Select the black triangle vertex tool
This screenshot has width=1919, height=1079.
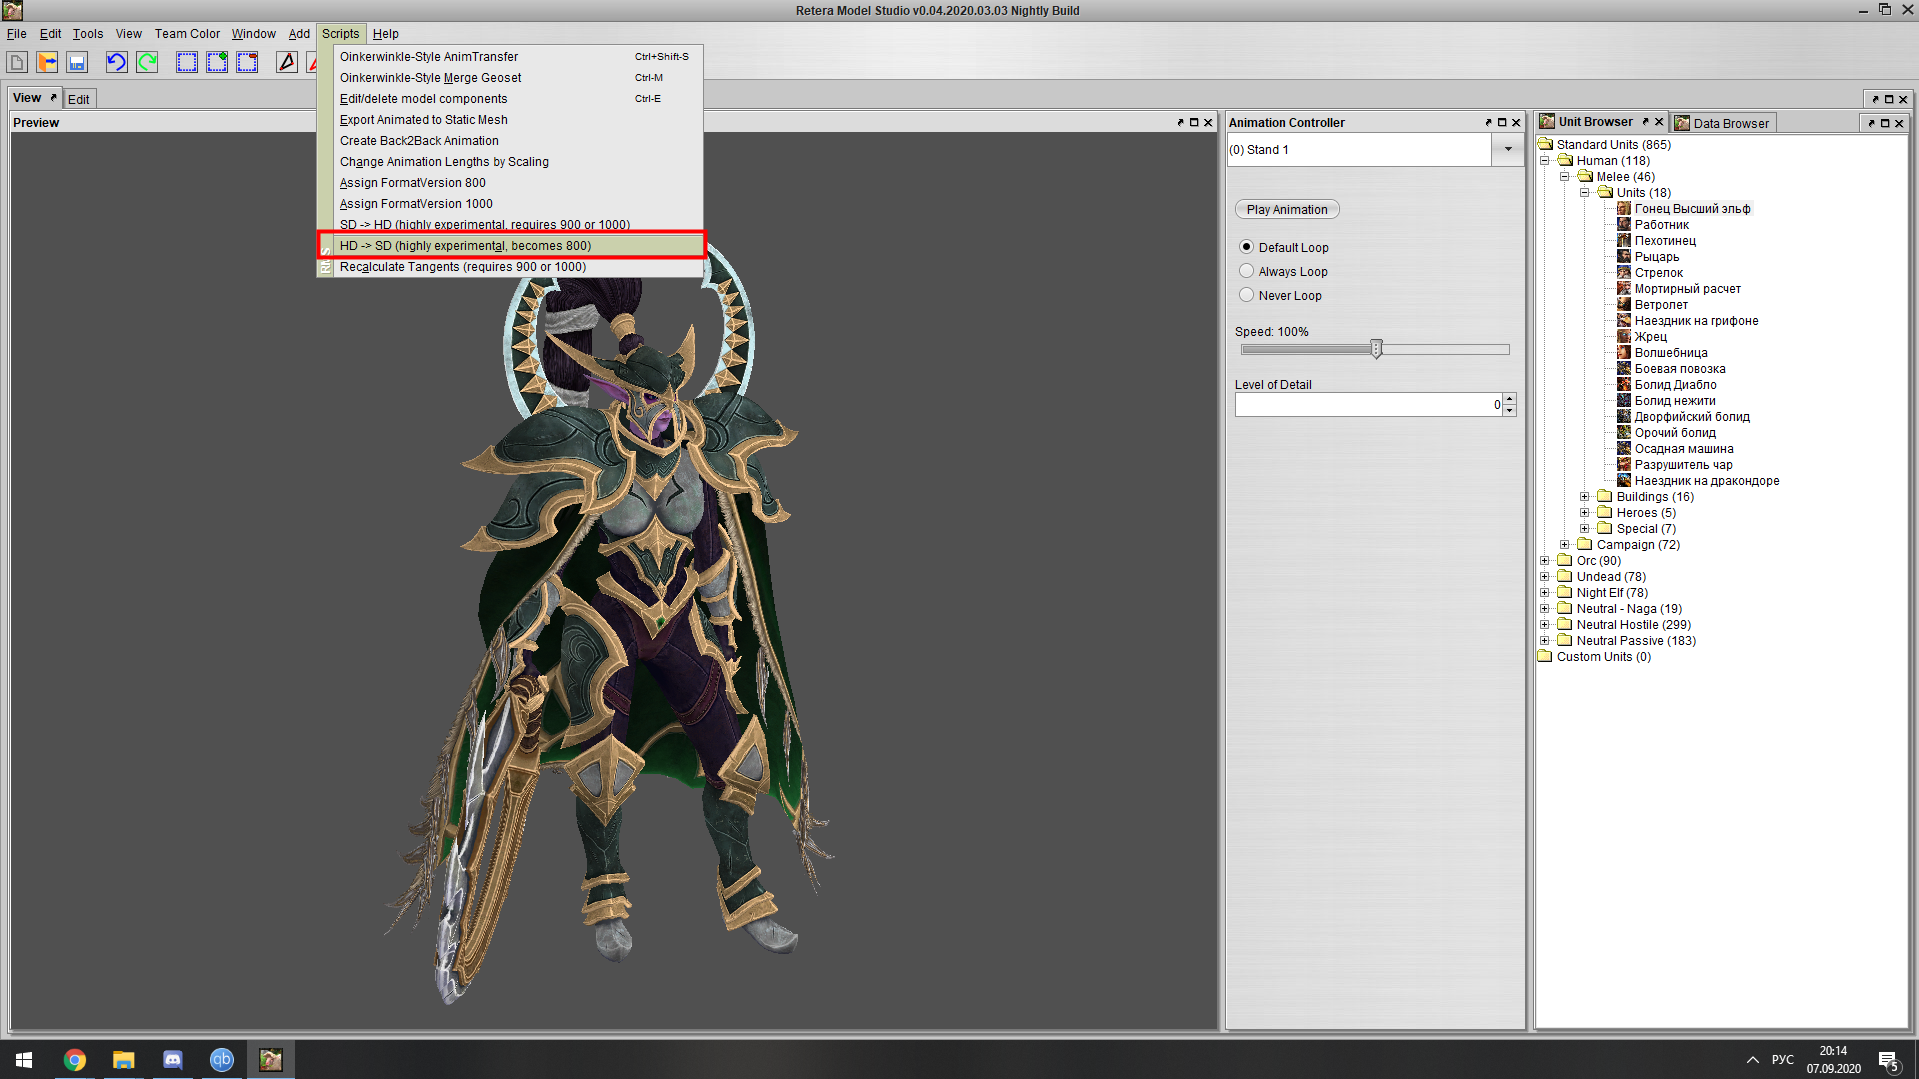point(287,62)
